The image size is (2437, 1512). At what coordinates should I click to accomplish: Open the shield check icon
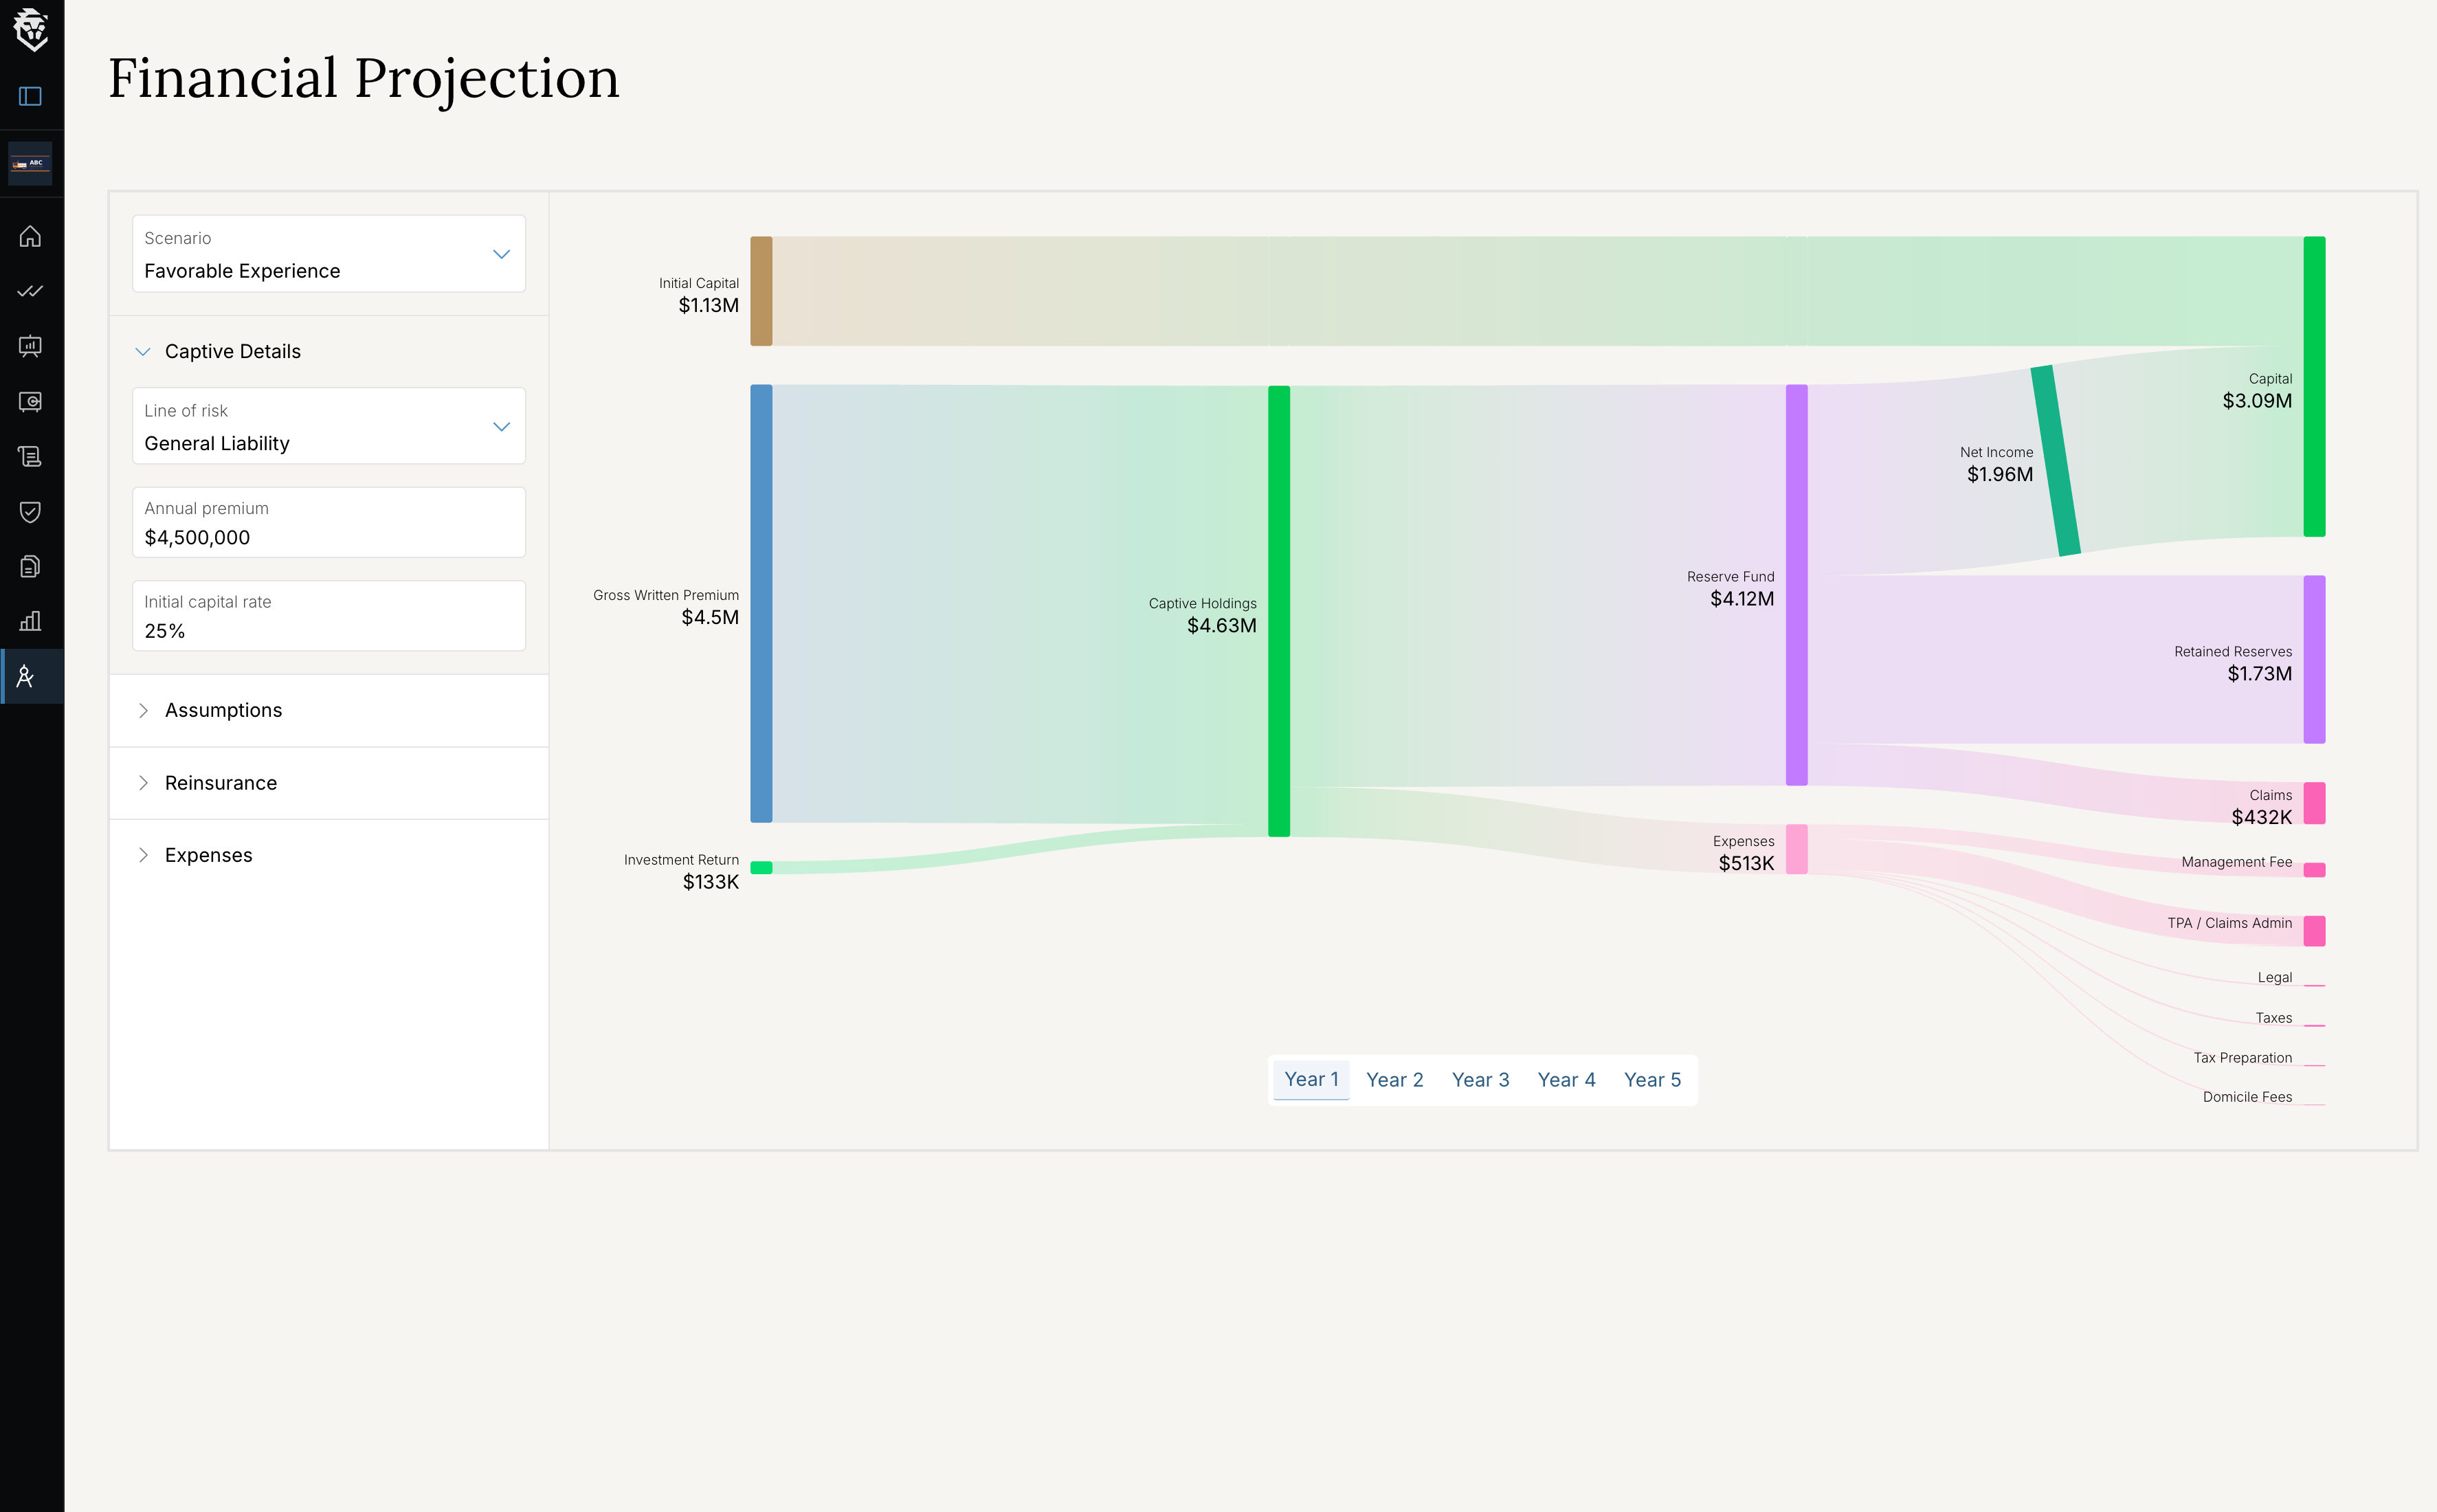point(31,512)
